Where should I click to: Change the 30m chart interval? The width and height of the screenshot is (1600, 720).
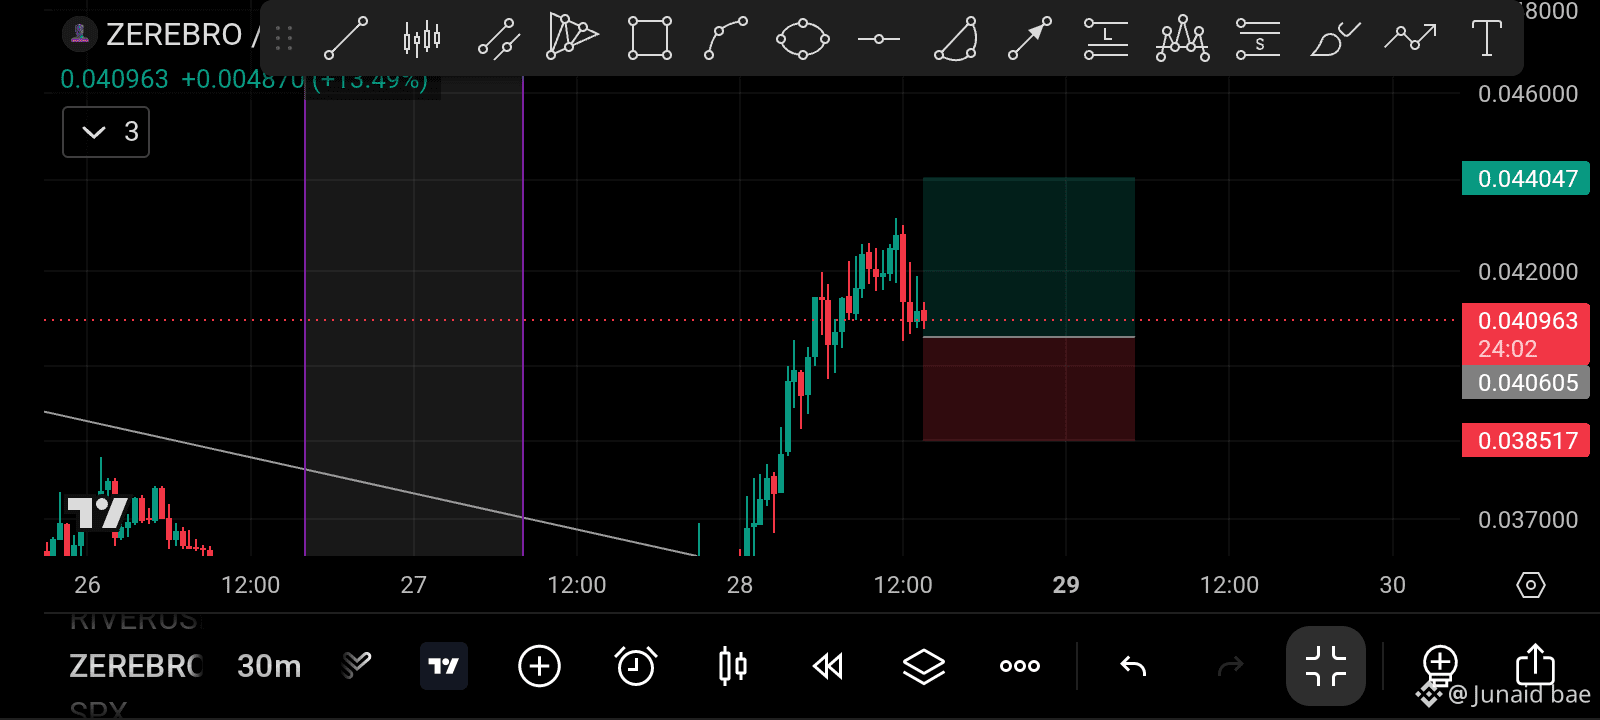click(269, 666)
